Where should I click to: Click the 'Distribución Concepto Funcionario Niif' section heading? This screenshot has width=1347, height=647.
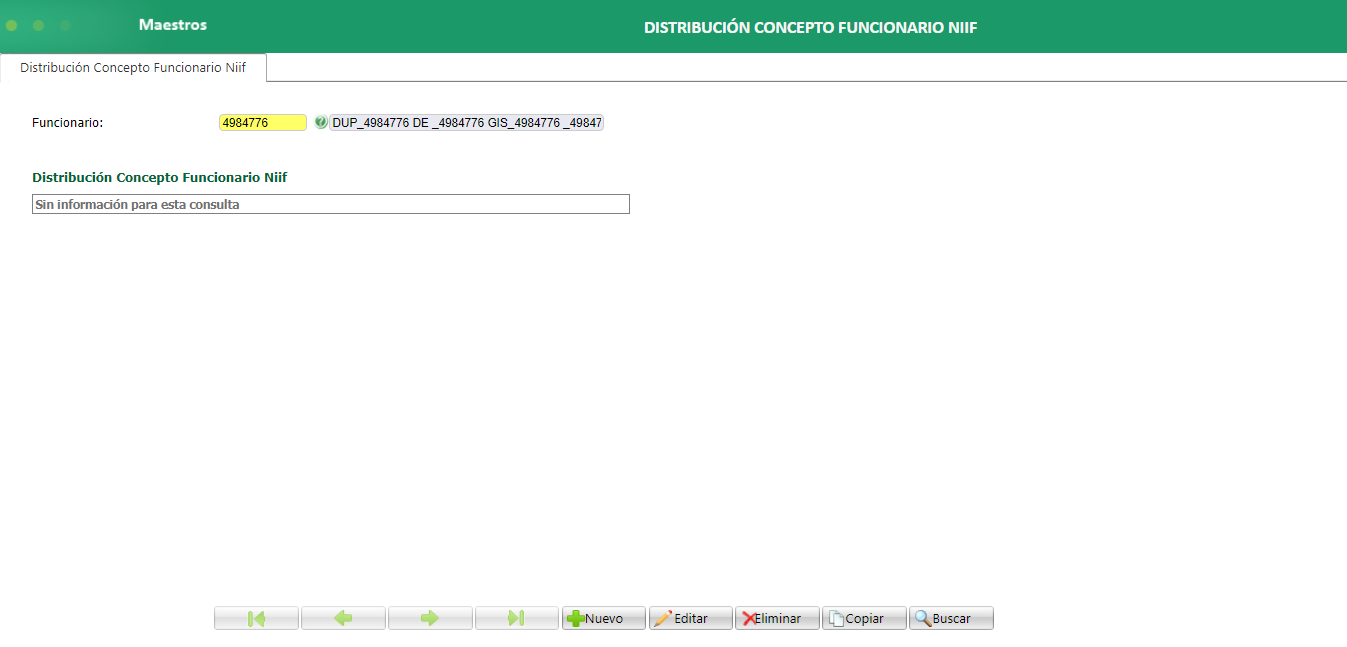click(x=160, y=177)
